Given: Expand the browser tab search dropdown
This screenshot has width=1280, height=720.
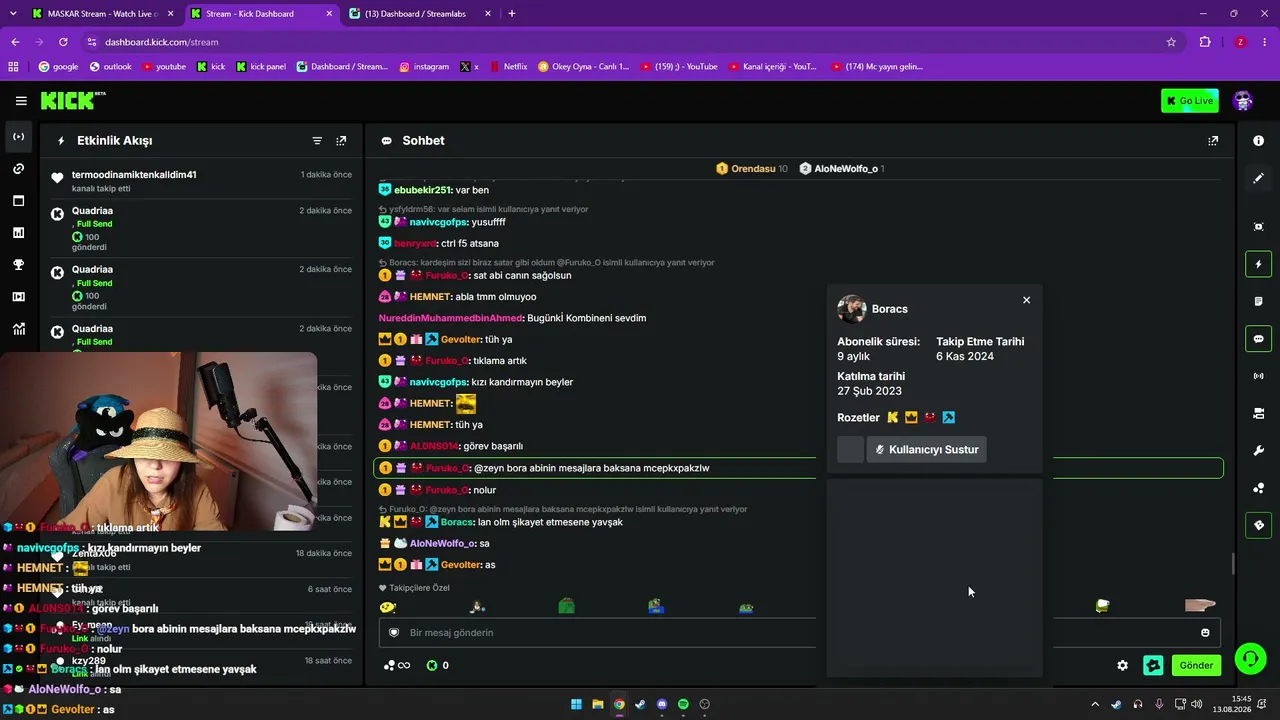Looking at the screenshot, I should click(x=11, y=14).
